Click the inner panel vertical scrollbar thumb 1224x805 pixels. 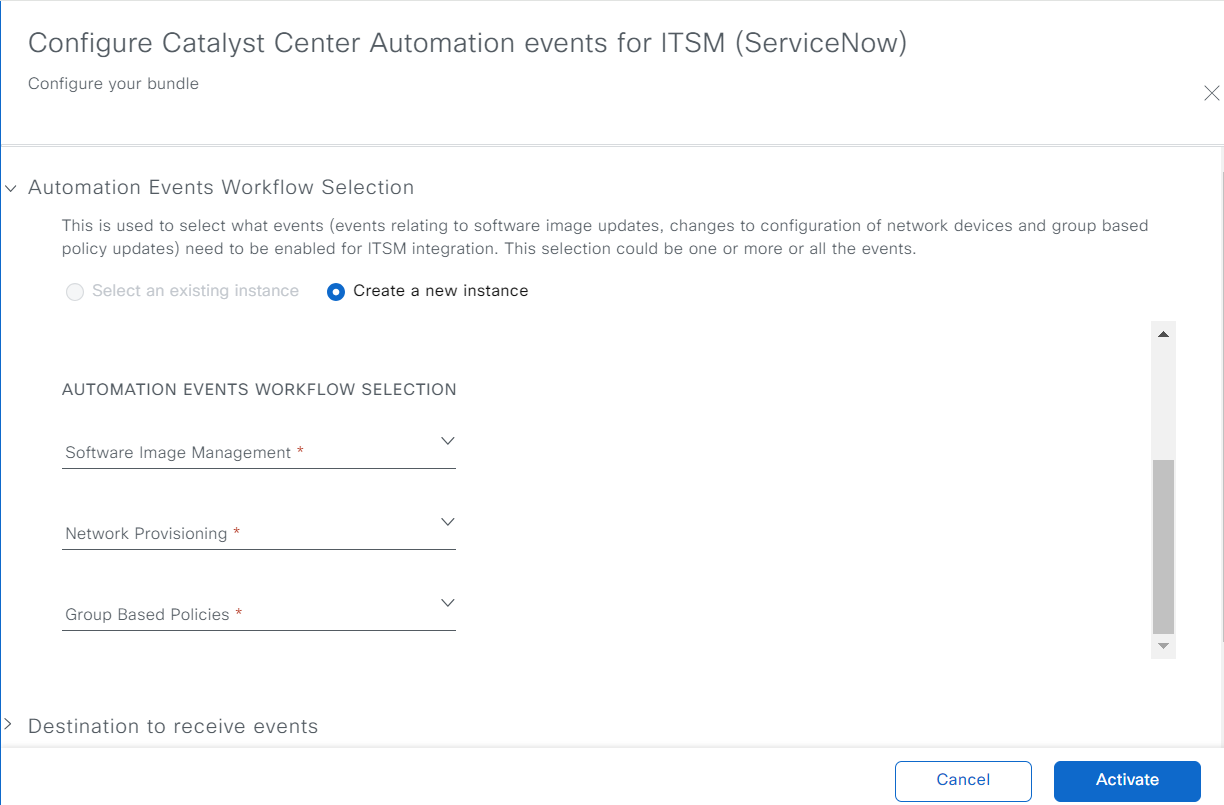point(1163,547)
